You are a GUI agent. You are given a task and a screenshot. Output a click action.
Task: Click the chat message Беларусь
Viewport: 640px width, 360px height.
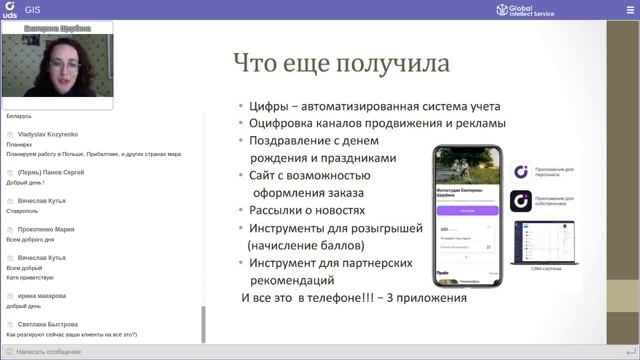click(19, 116)
